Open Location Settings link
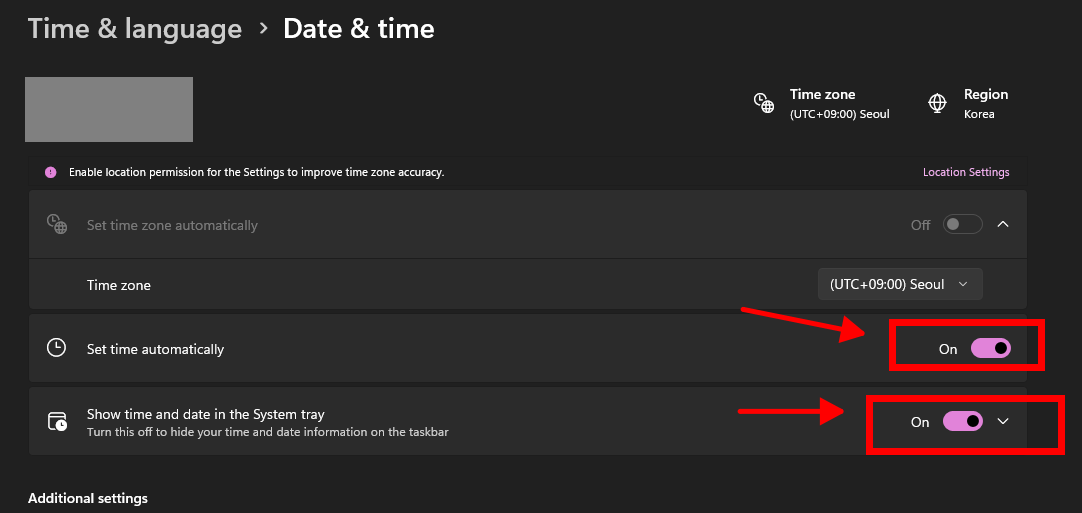This screenshot has width=1082, height=513. click(x=965, y=172)
